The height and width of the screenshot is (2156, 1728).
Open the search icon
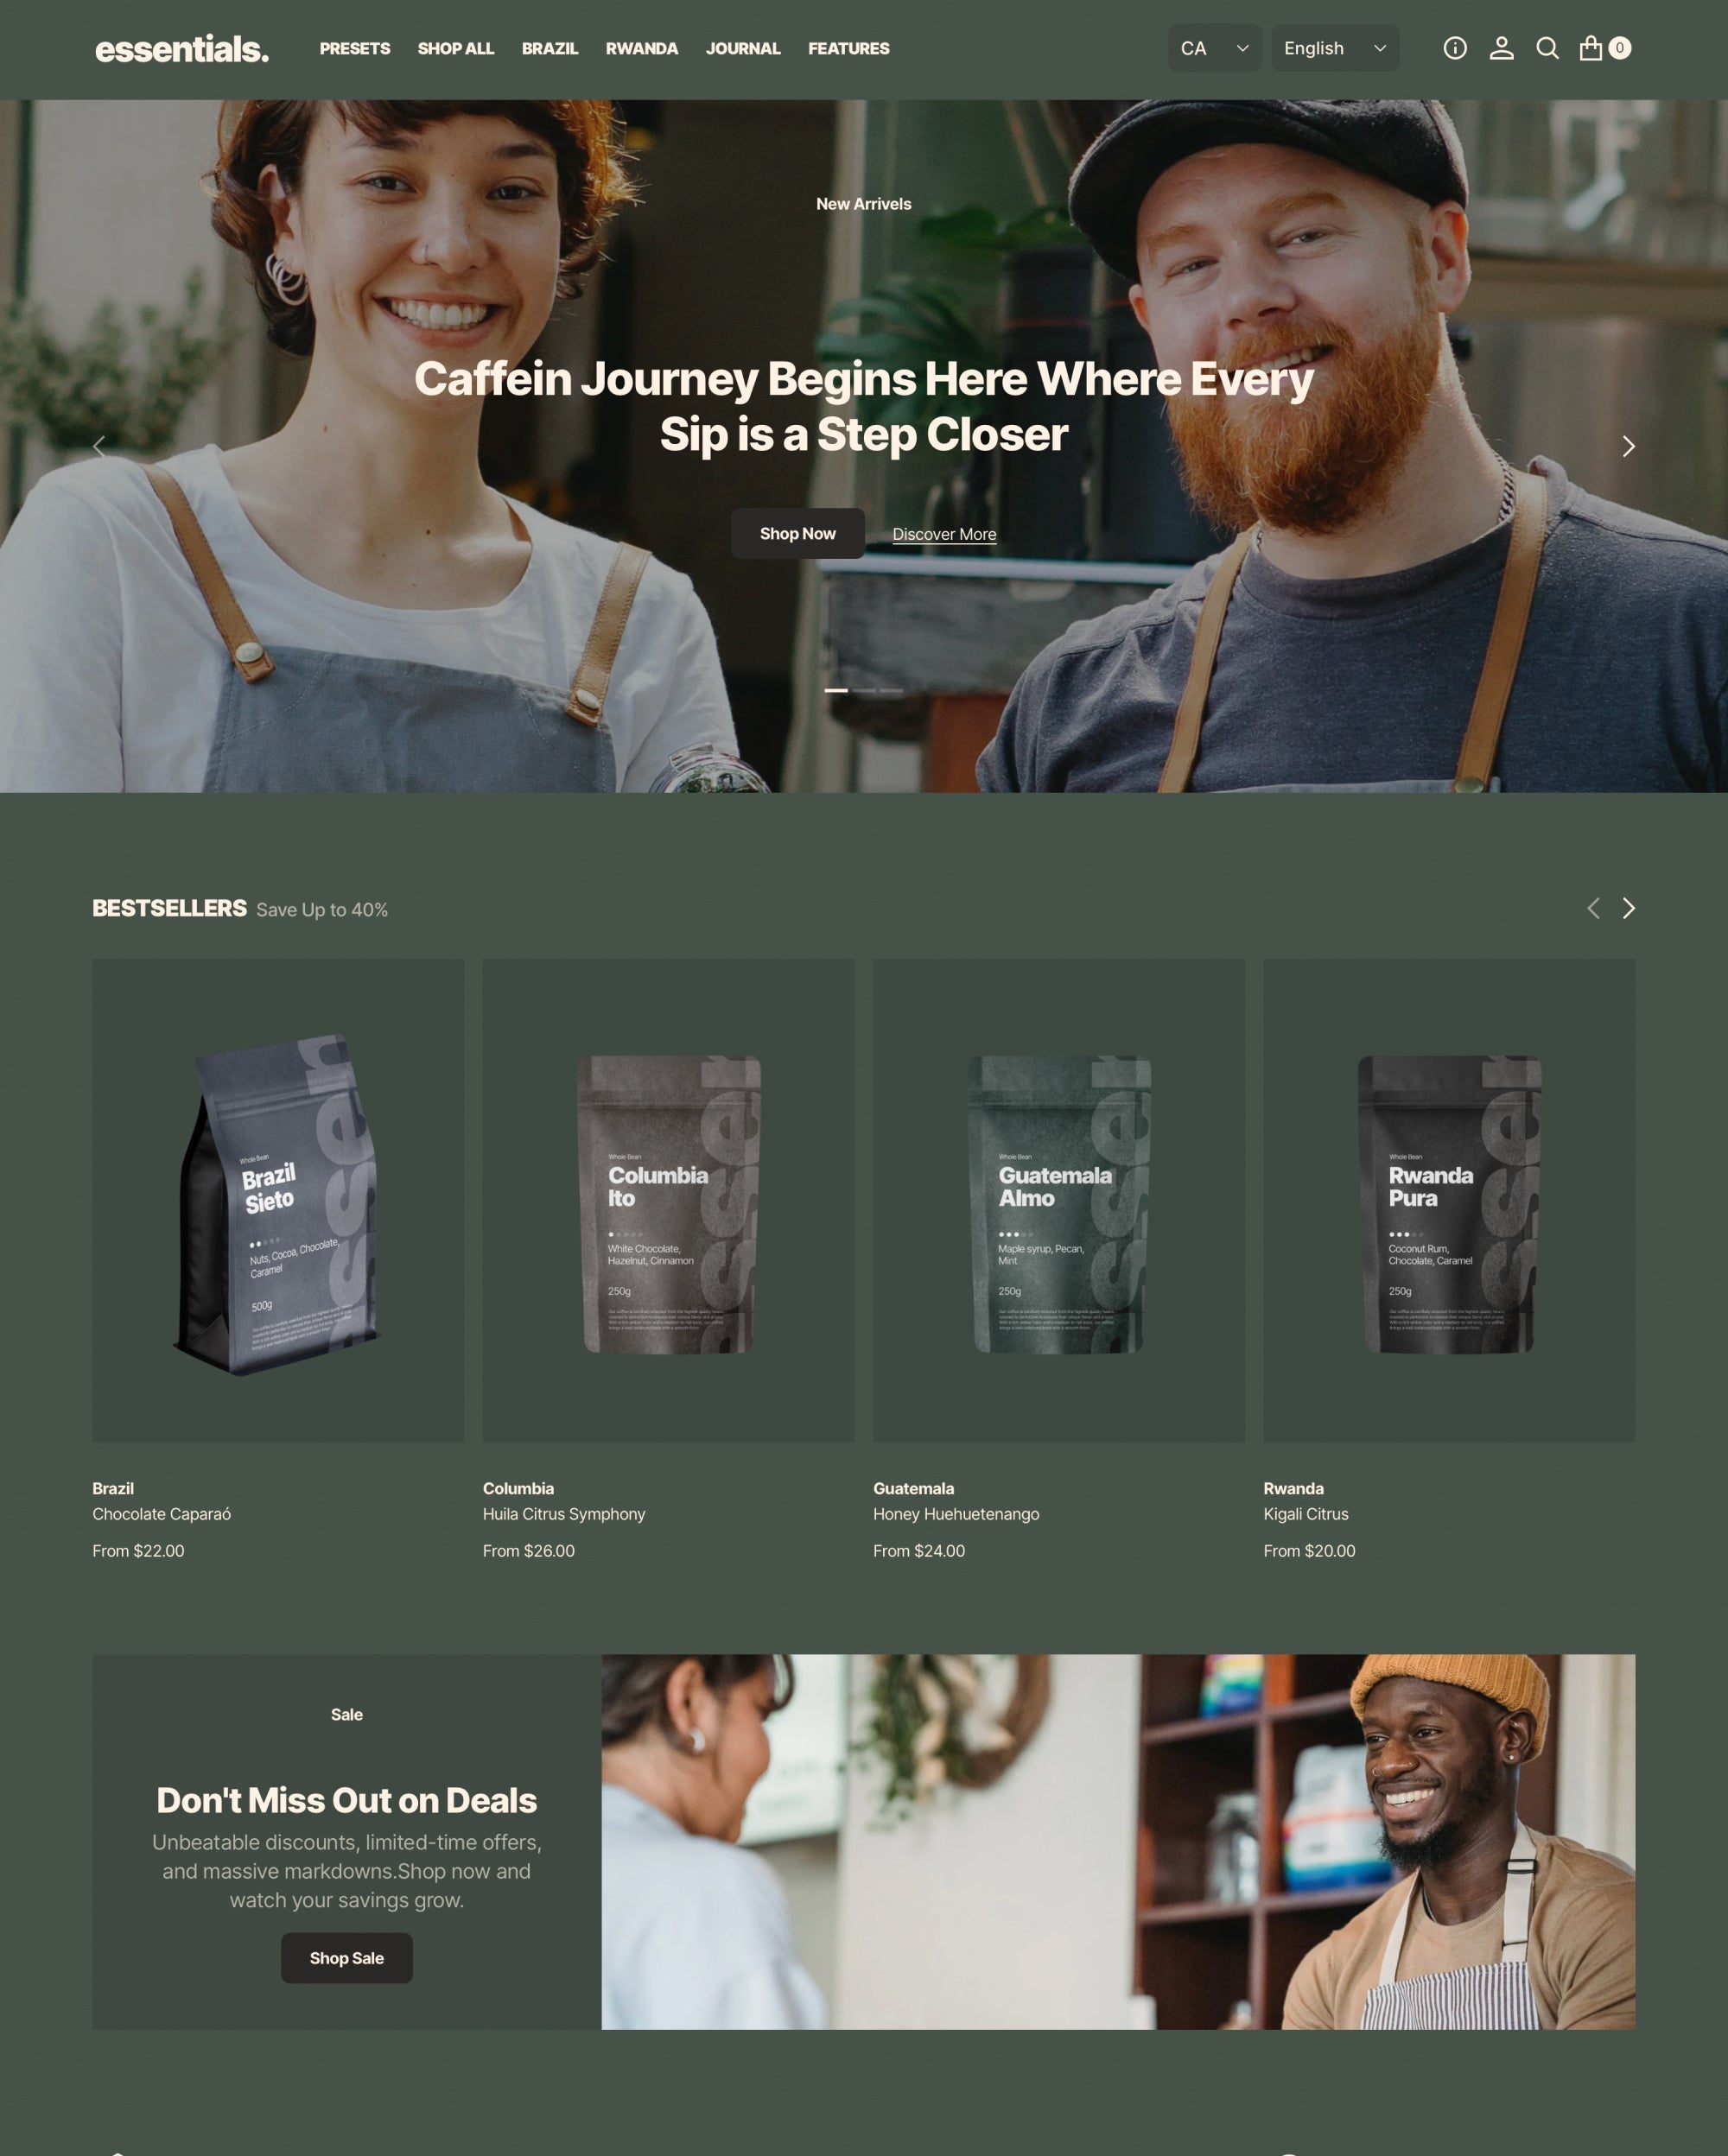pos(1545,49)
